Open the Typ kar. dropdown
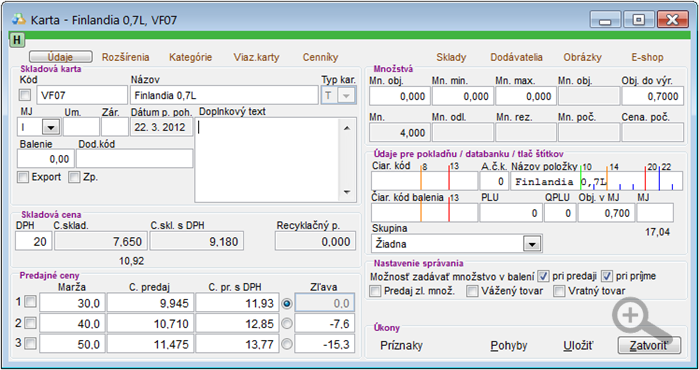 [x=346, y=95]
